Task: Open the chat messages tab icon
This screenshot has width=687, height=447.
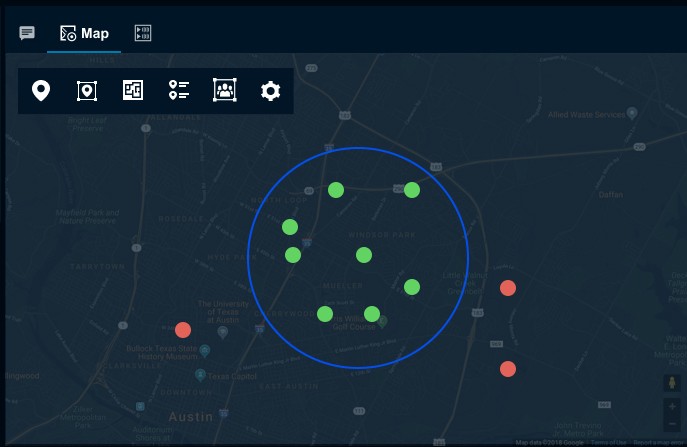Action: click(27, 32)
